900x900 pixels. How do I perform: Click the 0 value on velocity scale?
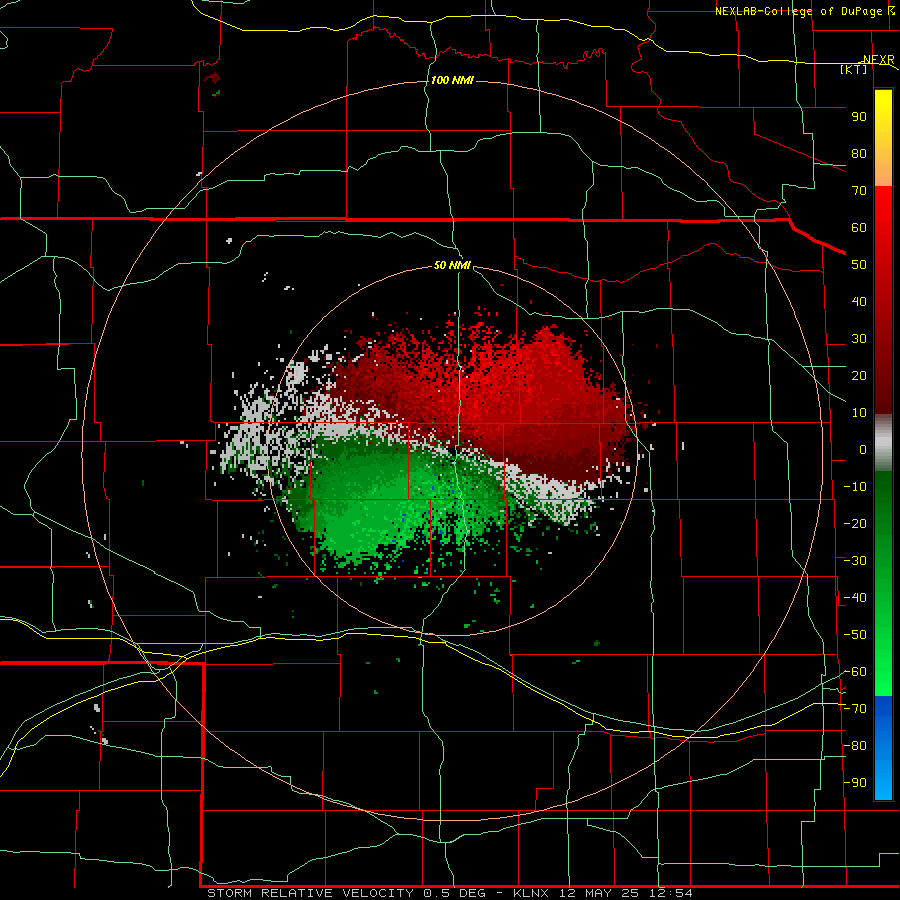pos(863,449)
